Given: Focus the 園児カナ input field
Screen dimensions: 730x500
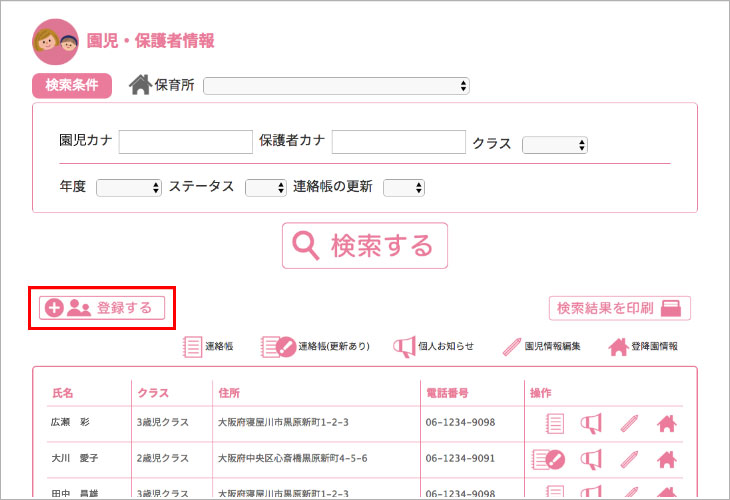Looking at the screenshot, I should [186, 142].
